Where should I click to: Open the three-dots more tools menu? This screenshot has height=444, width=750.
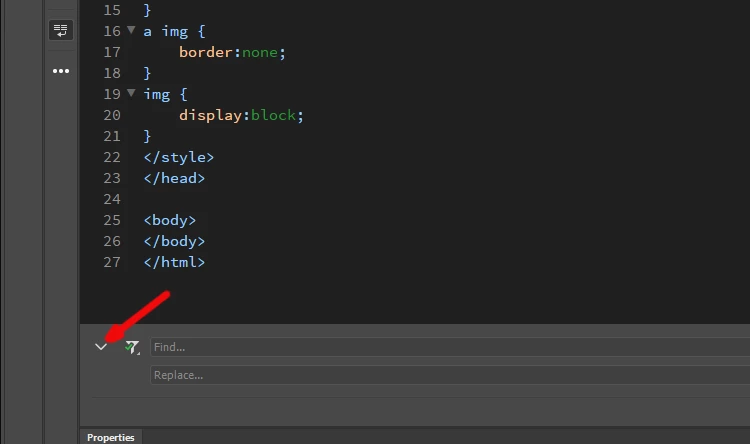point(61,71)
